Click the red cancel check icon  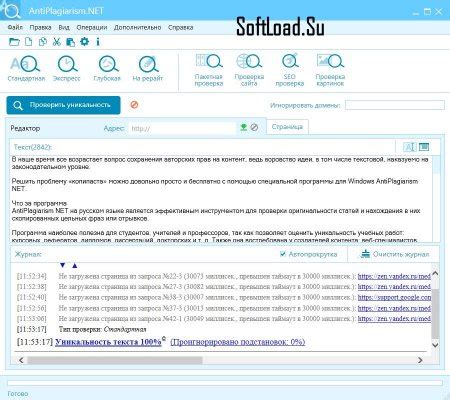[134, 105]
